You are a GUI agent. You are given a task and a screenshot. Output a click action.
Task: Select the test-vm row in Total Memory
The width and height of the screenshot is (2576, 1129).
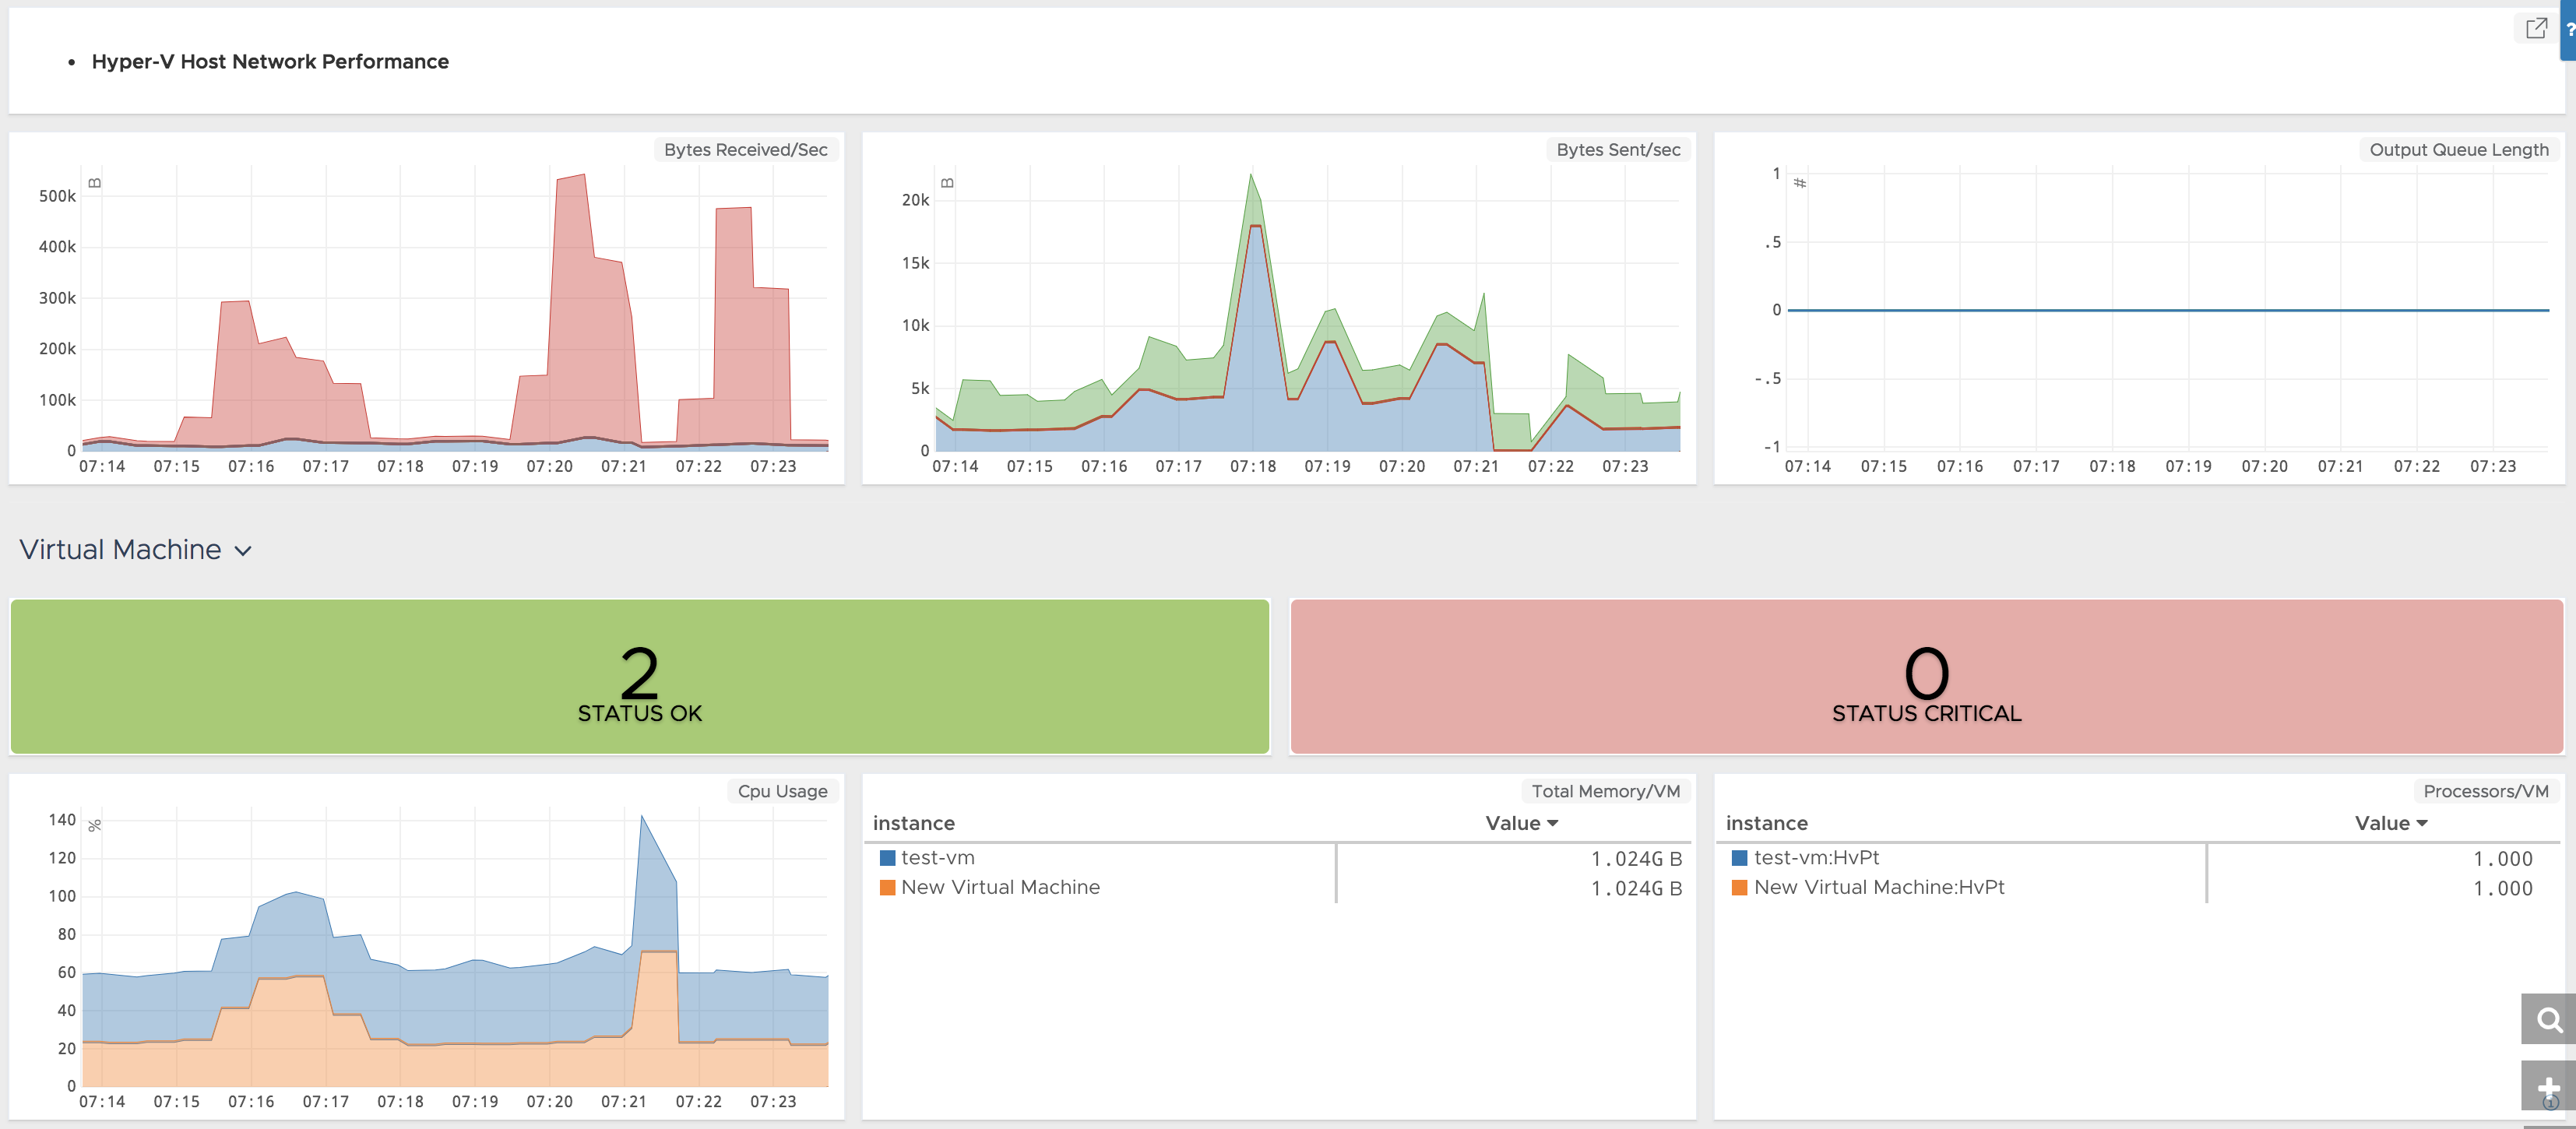[x=1278, y=858]
